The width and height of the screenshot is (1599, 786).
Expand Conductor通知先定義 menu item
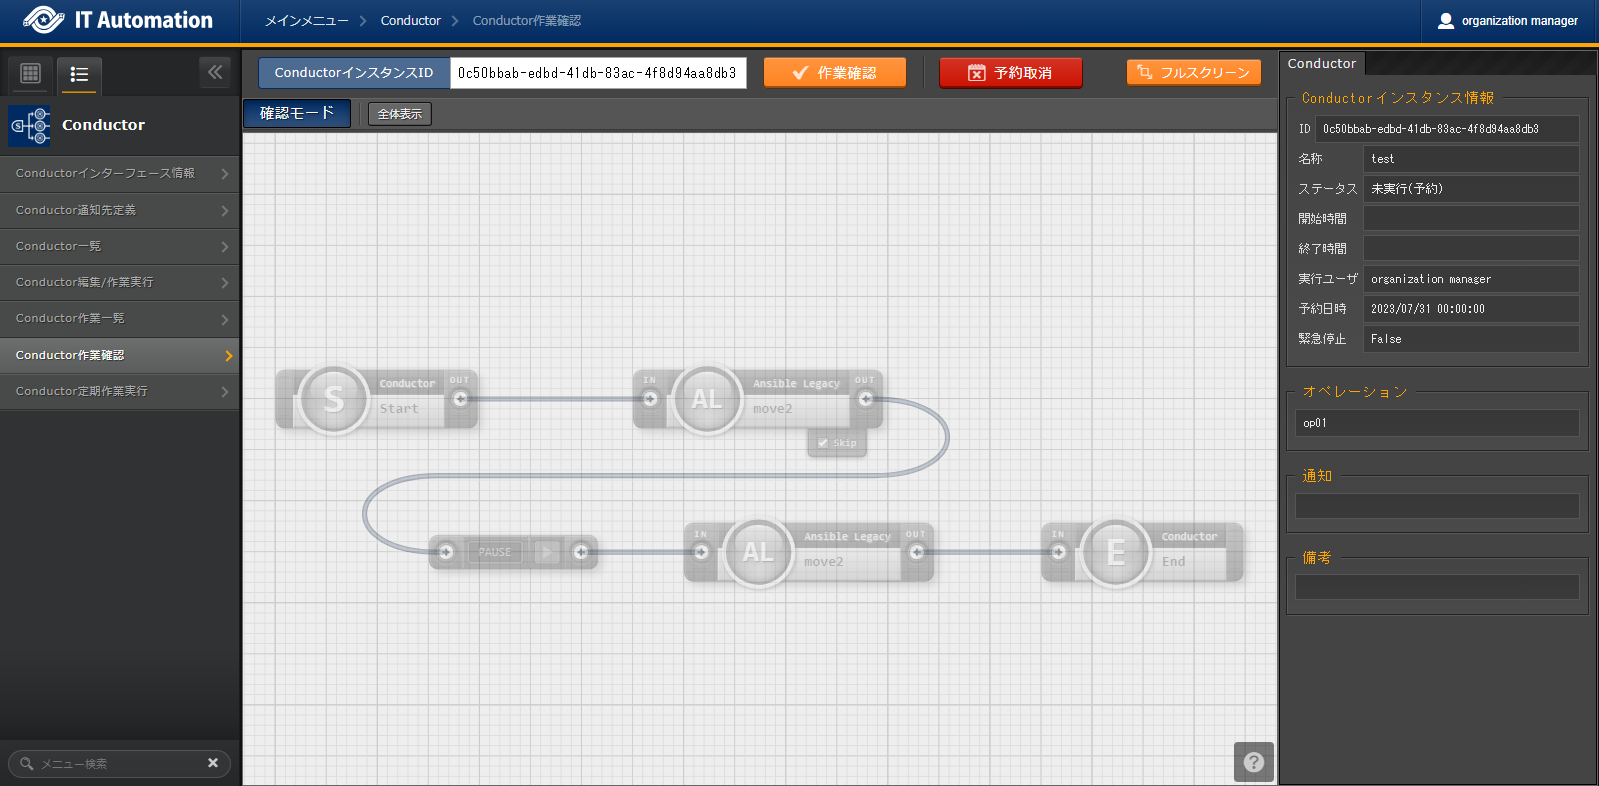(119, 210)
